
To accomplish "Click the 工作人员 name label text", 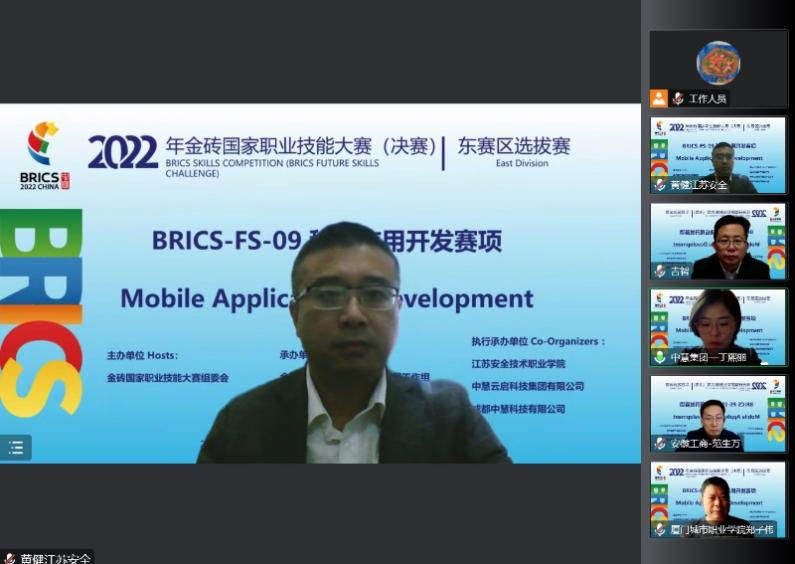I will [x=708, y=98].
